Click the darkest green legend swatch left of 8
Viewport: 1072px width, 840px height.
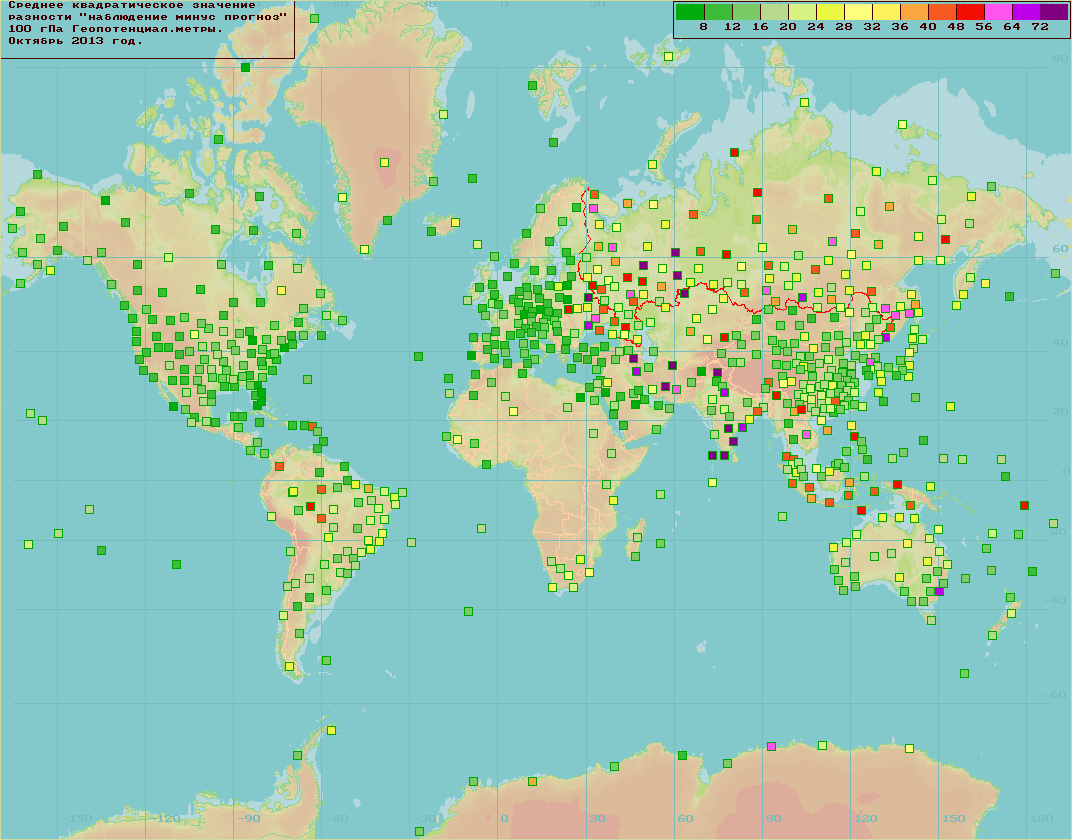pos(690,11)
